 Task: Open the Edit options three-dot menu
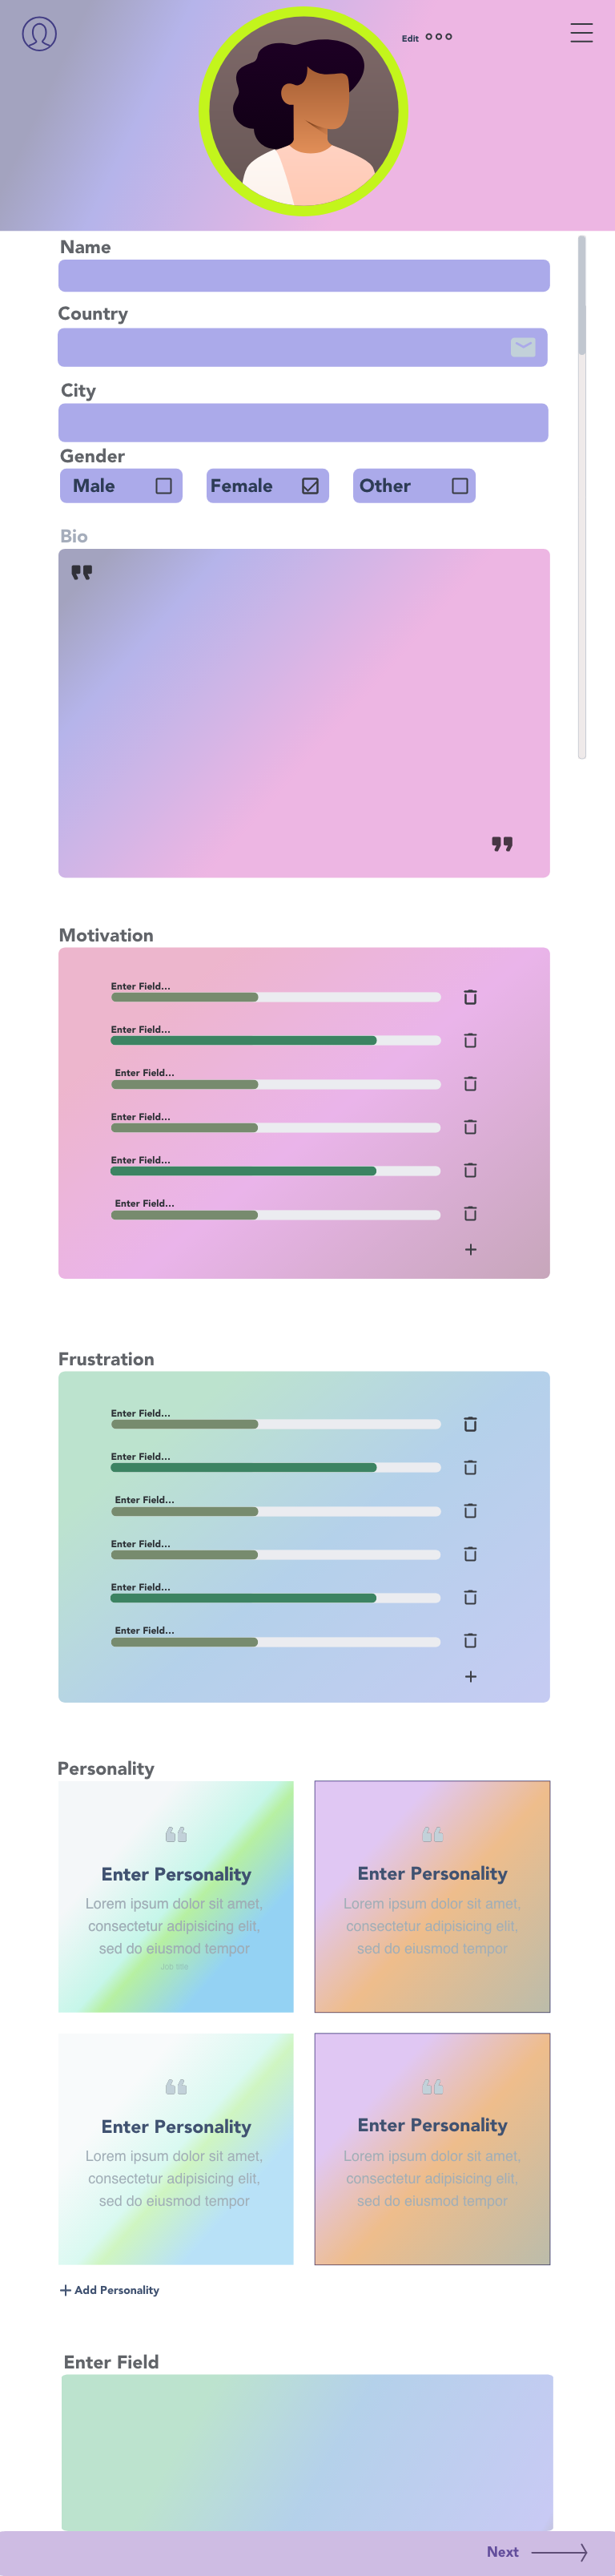(439, 37)
